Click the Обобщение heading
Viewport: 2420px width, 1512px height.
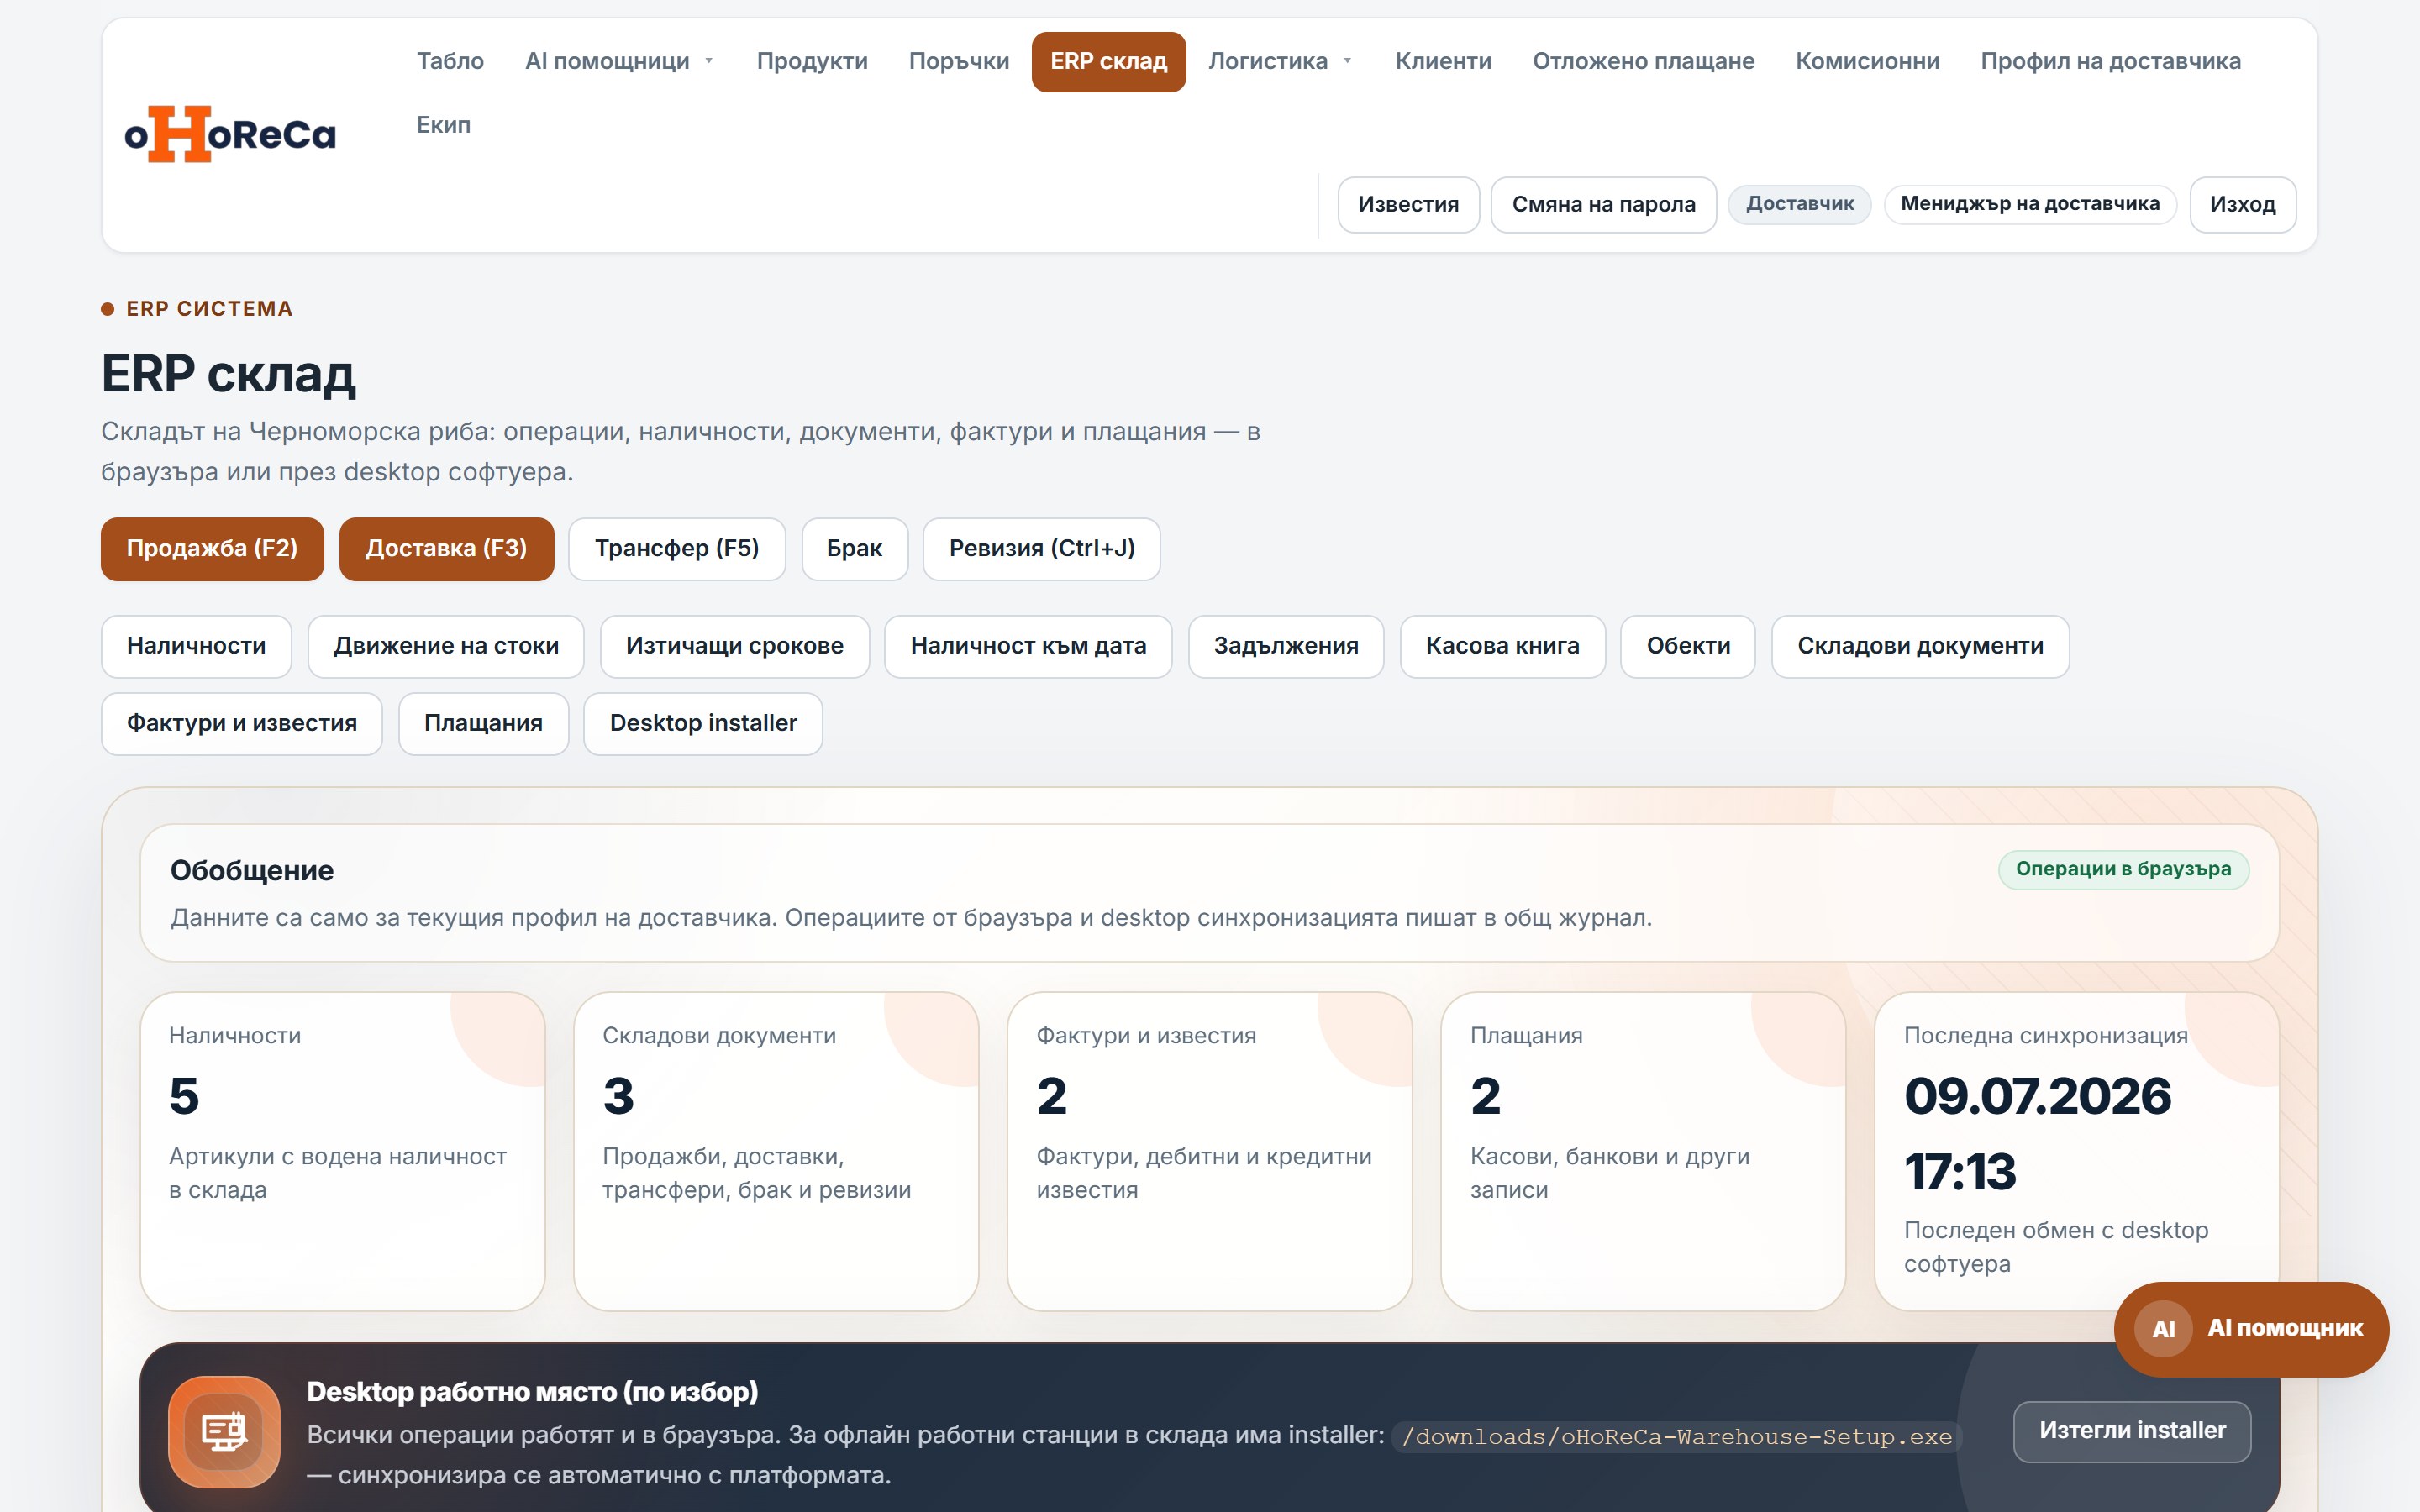[x=252, y=870]
